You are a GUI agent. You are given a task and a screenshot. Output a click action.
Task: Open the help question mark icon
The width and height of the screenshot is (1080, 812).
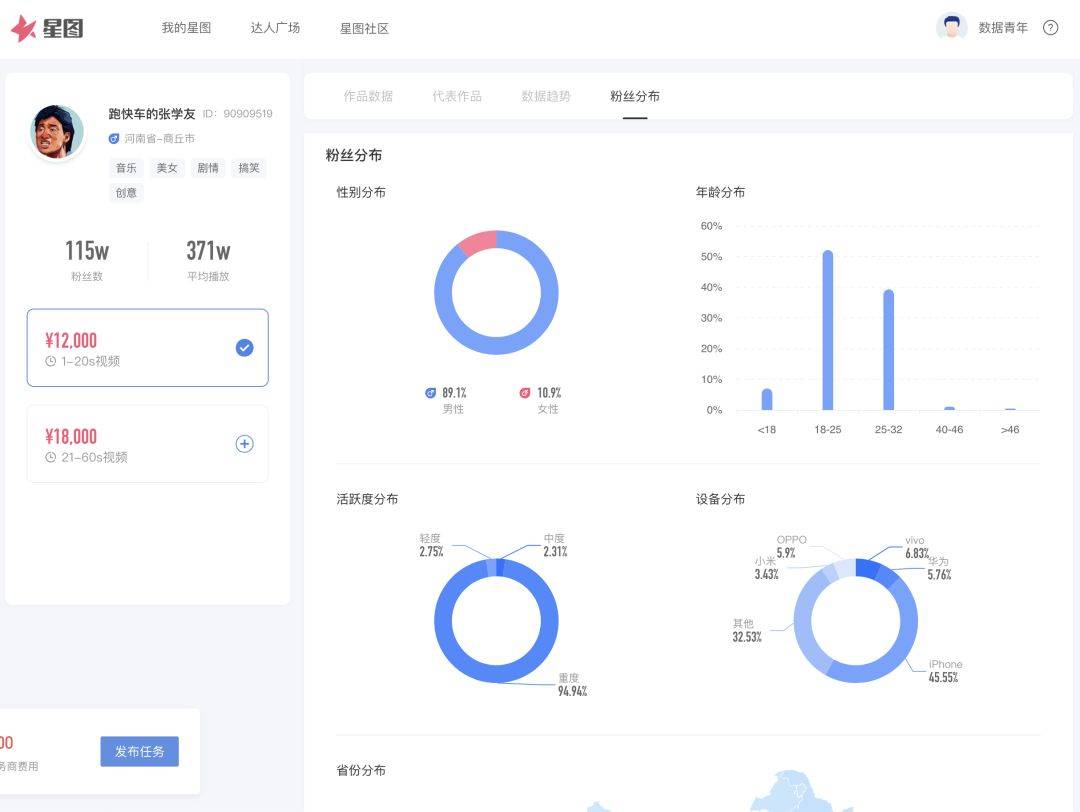pyautogui.click(x=1050, y=28)
